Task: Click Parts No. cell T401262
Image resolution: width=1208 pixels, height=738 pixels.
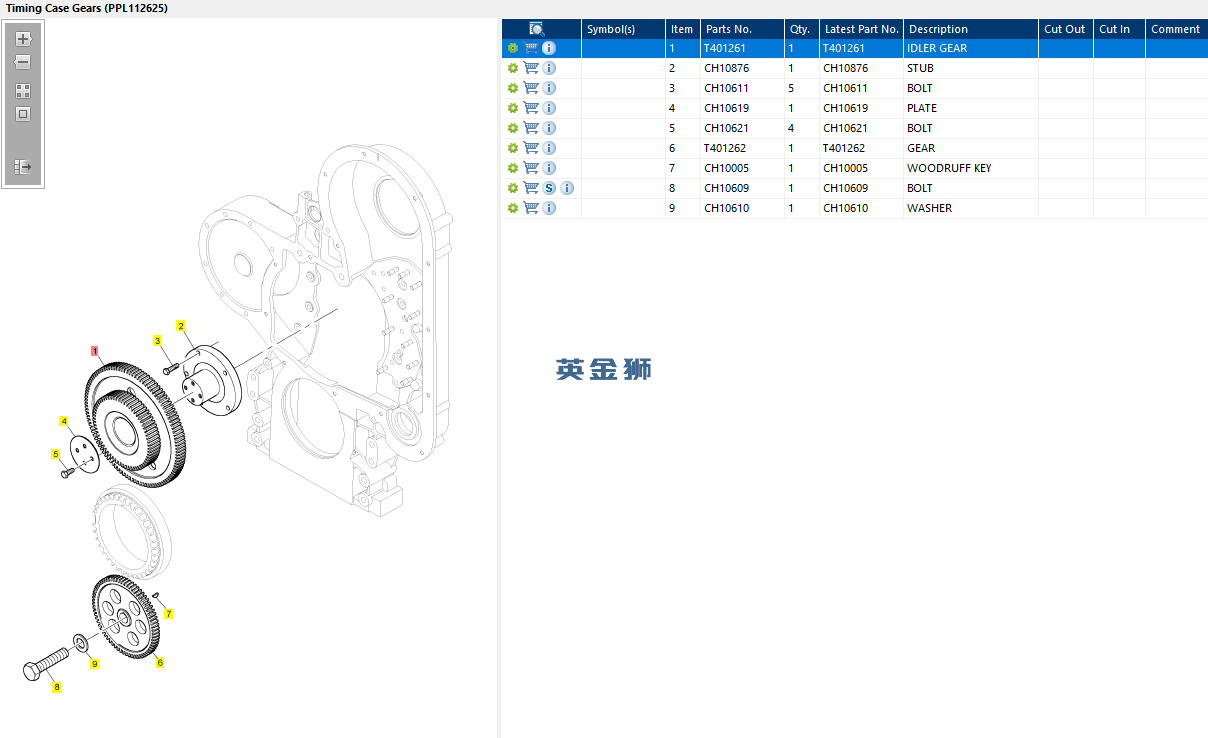Action: pos(741,148)
